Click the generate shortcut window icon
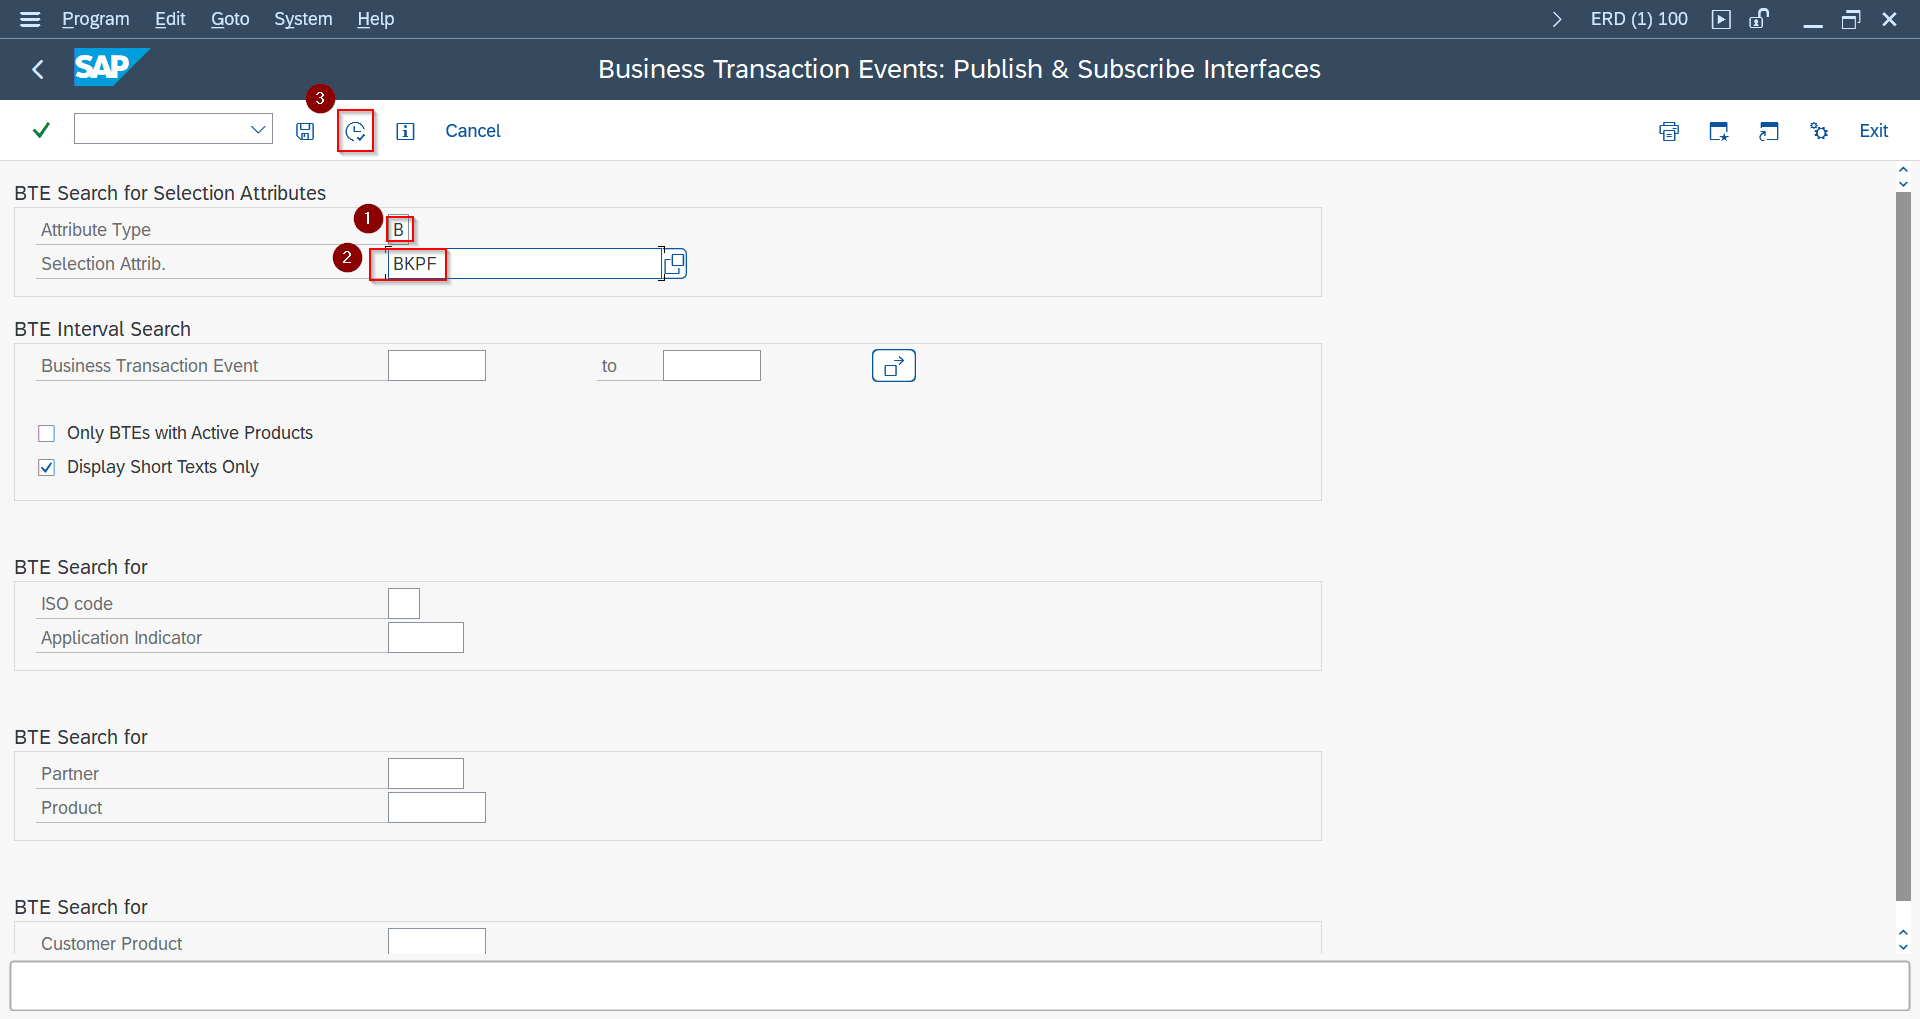Screen dimensions: 1920x1019 point(1769,131)
